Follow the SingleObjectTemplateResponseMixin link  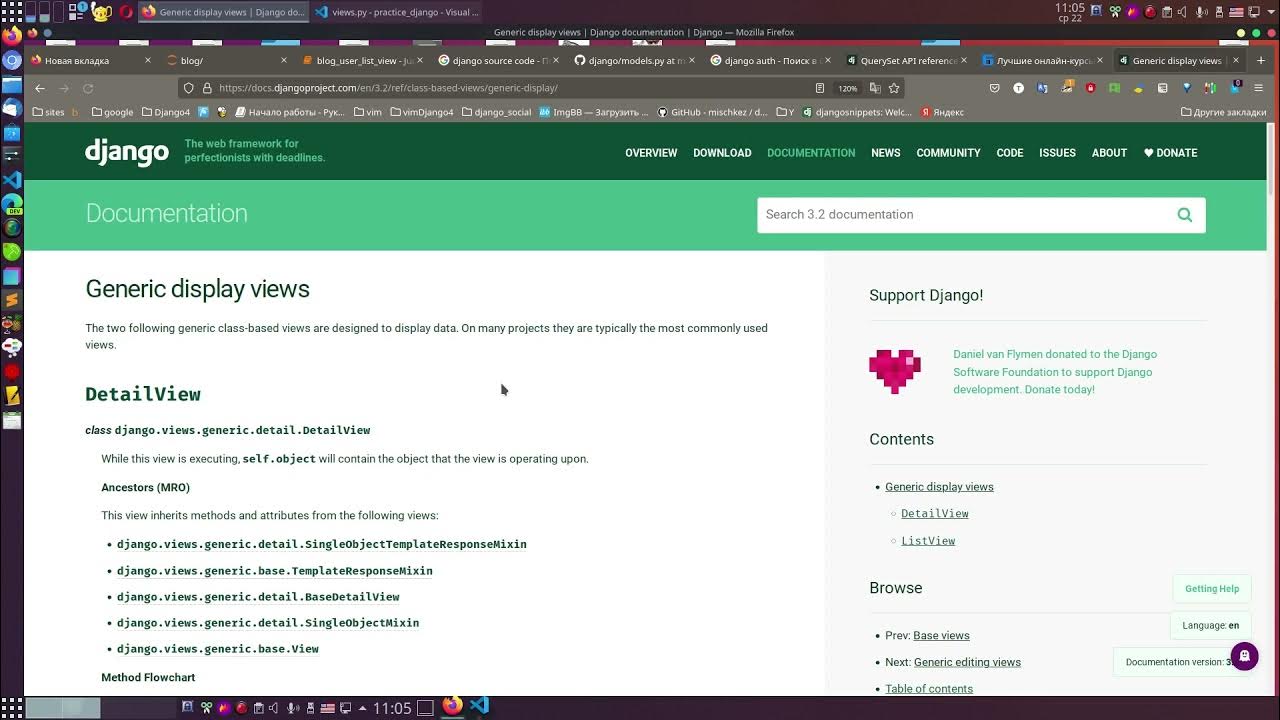[x=322, y=544]
